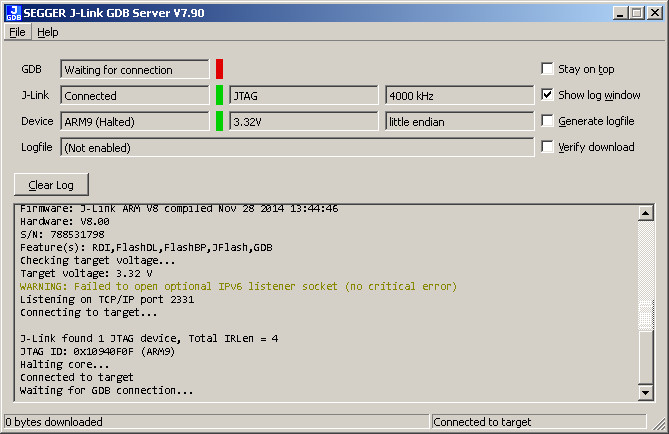Click log line 'Connecting to target...'

pyautogui.click(x=89, y=312)
